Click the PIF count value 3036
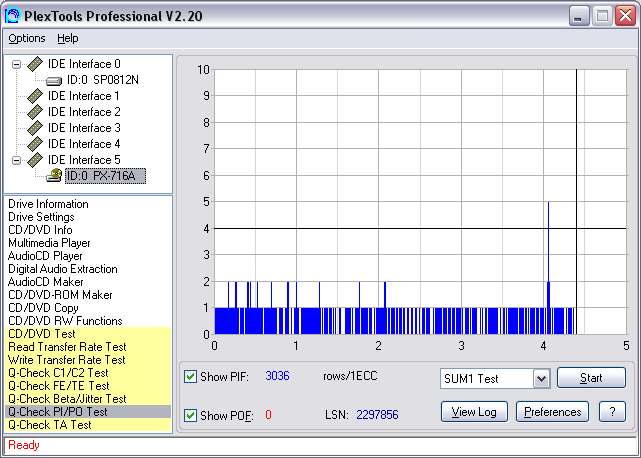The width and height of the screenshot is (641, 458). tap(277, 376)
